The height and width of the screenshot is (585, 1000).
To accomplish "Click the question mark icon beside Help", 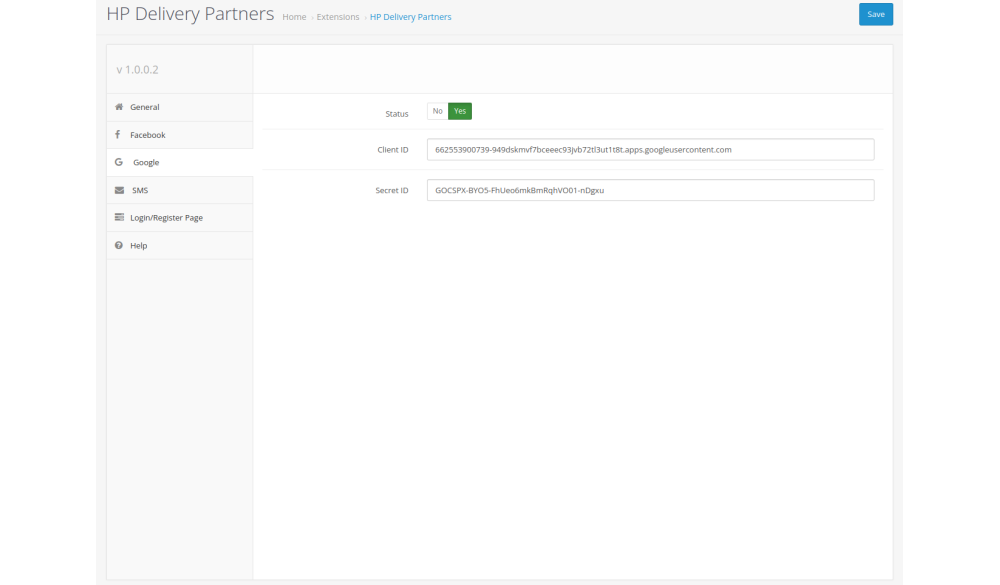I will point(119,246).
